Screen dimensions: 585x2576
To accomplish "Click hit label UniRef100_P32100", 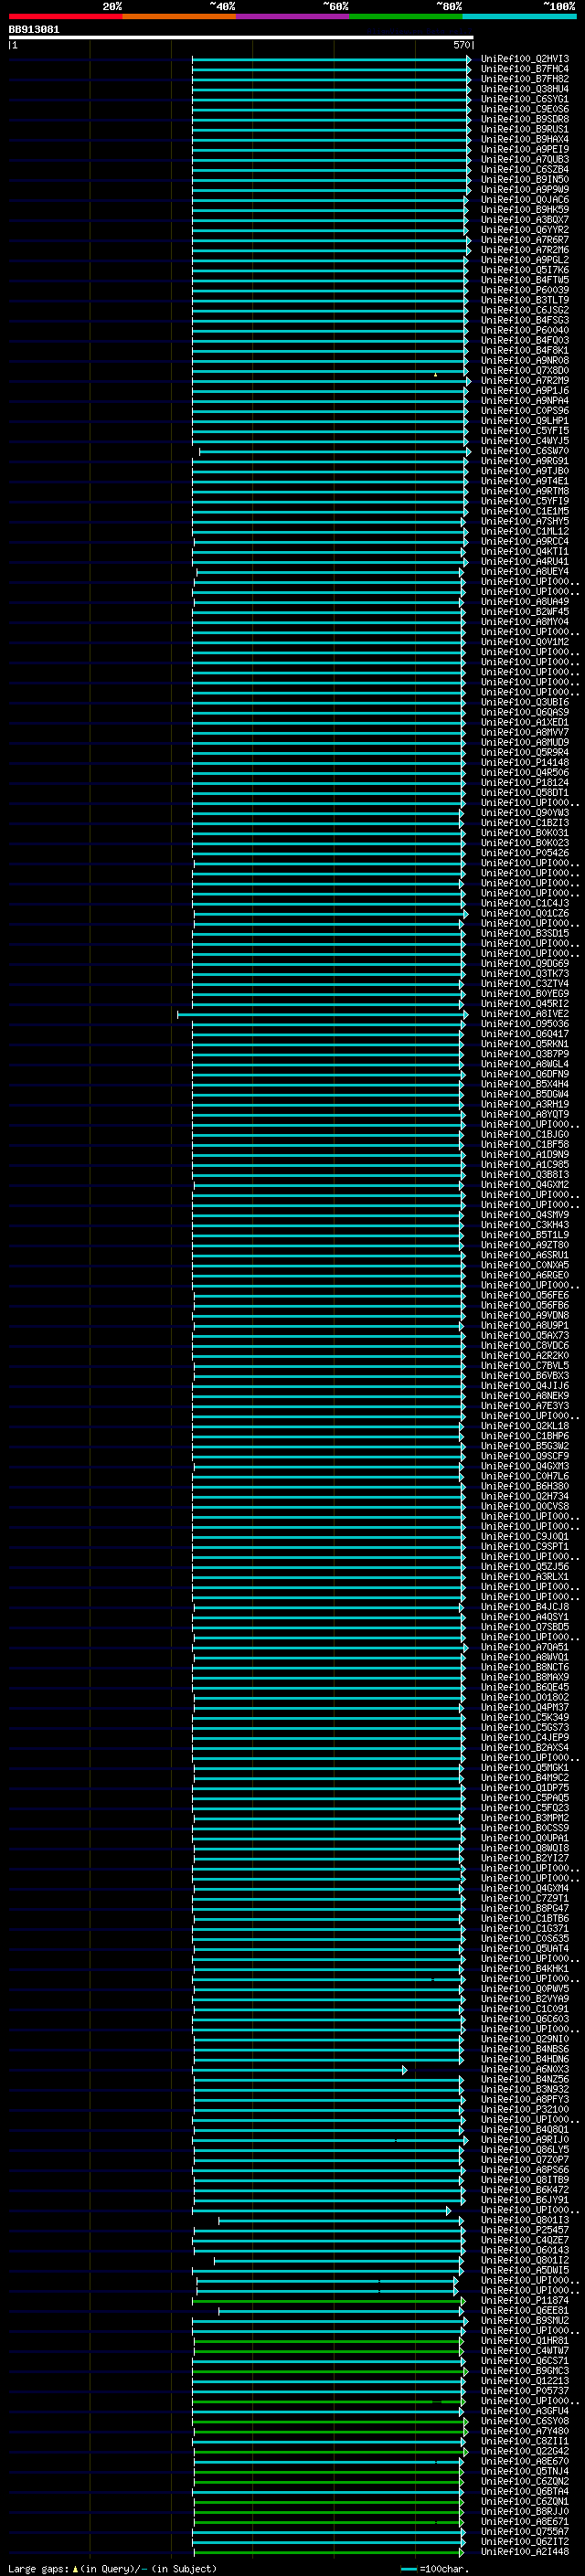I will pos(525,2110).
